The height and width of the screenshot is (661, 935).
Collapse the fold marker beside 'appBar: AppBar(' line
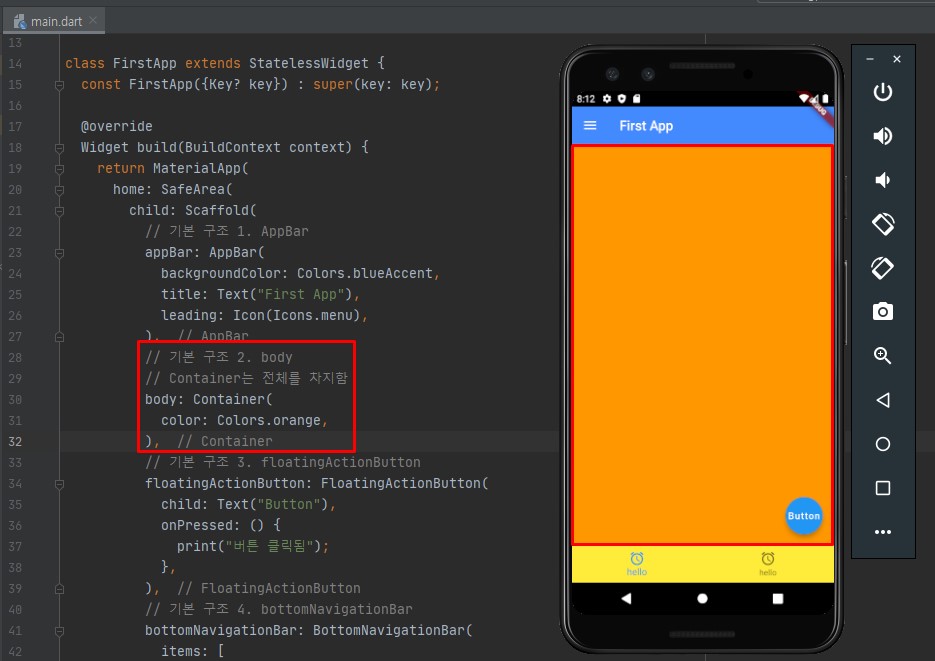[59, 253]
